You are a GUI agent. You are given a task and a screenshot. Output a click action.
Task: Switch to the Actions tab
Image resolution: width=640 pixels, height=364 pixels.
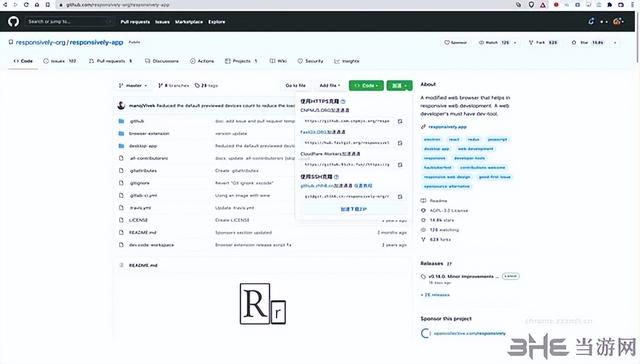pos(202,61)
